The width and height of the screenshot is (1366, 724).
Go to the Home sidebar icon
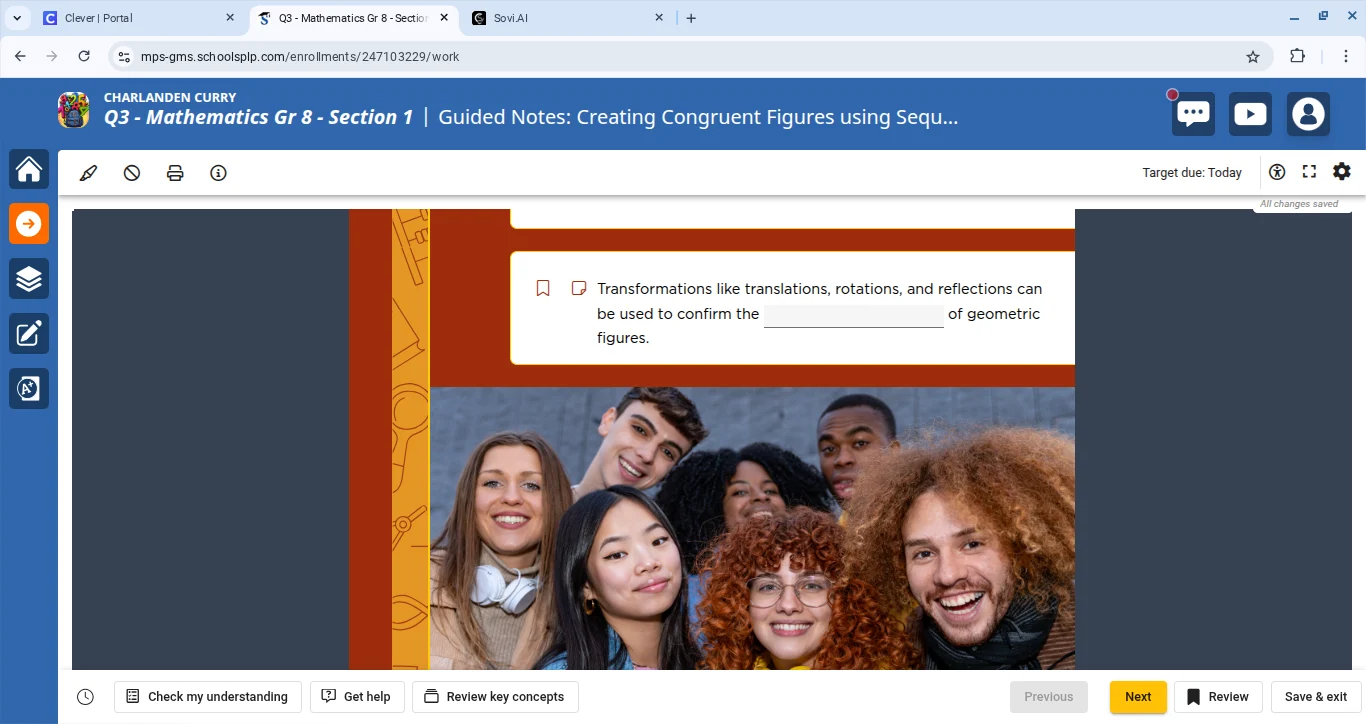(x=29, y=169)
